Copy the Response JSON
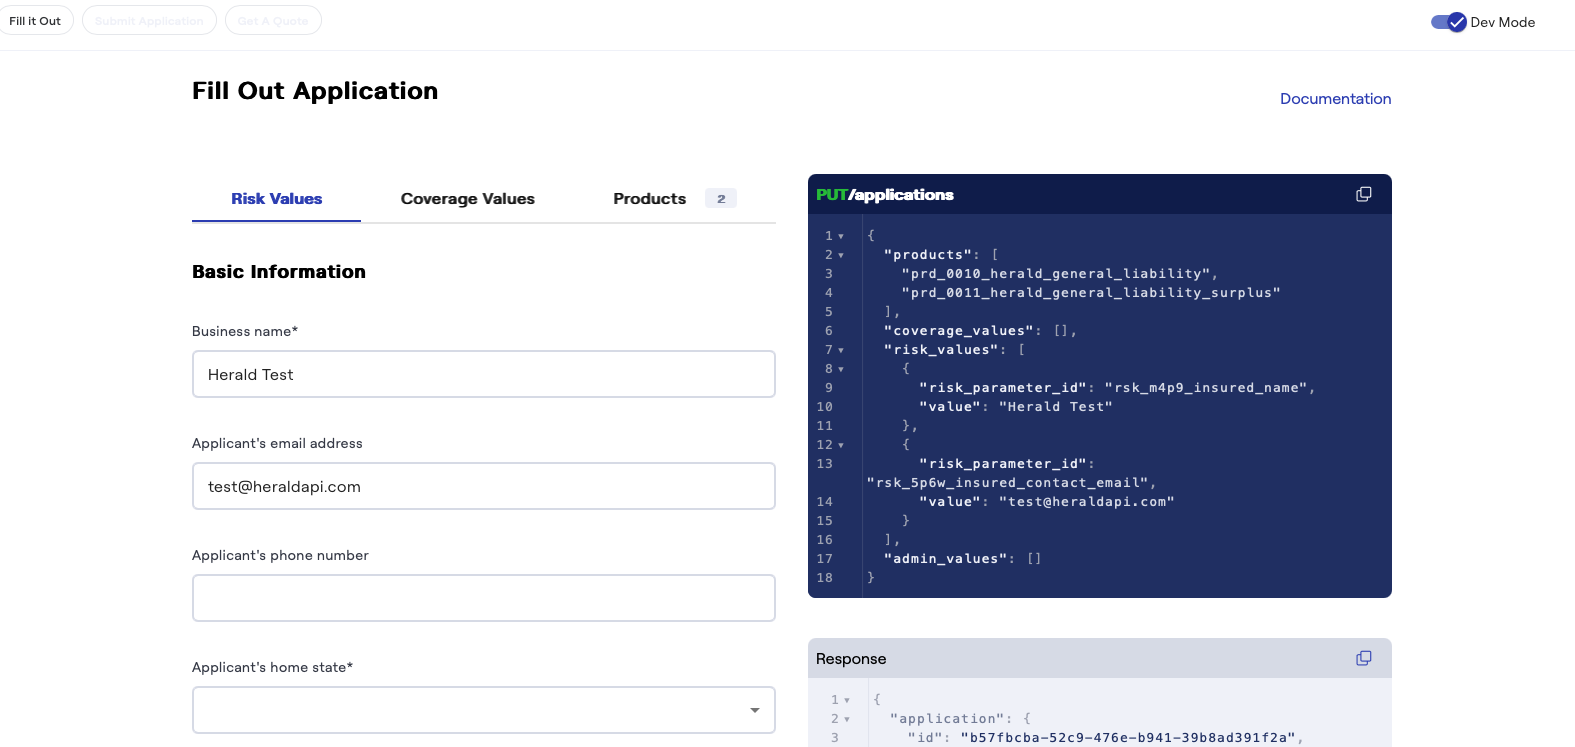The image size is (1575, 747). coord(1363,658)
